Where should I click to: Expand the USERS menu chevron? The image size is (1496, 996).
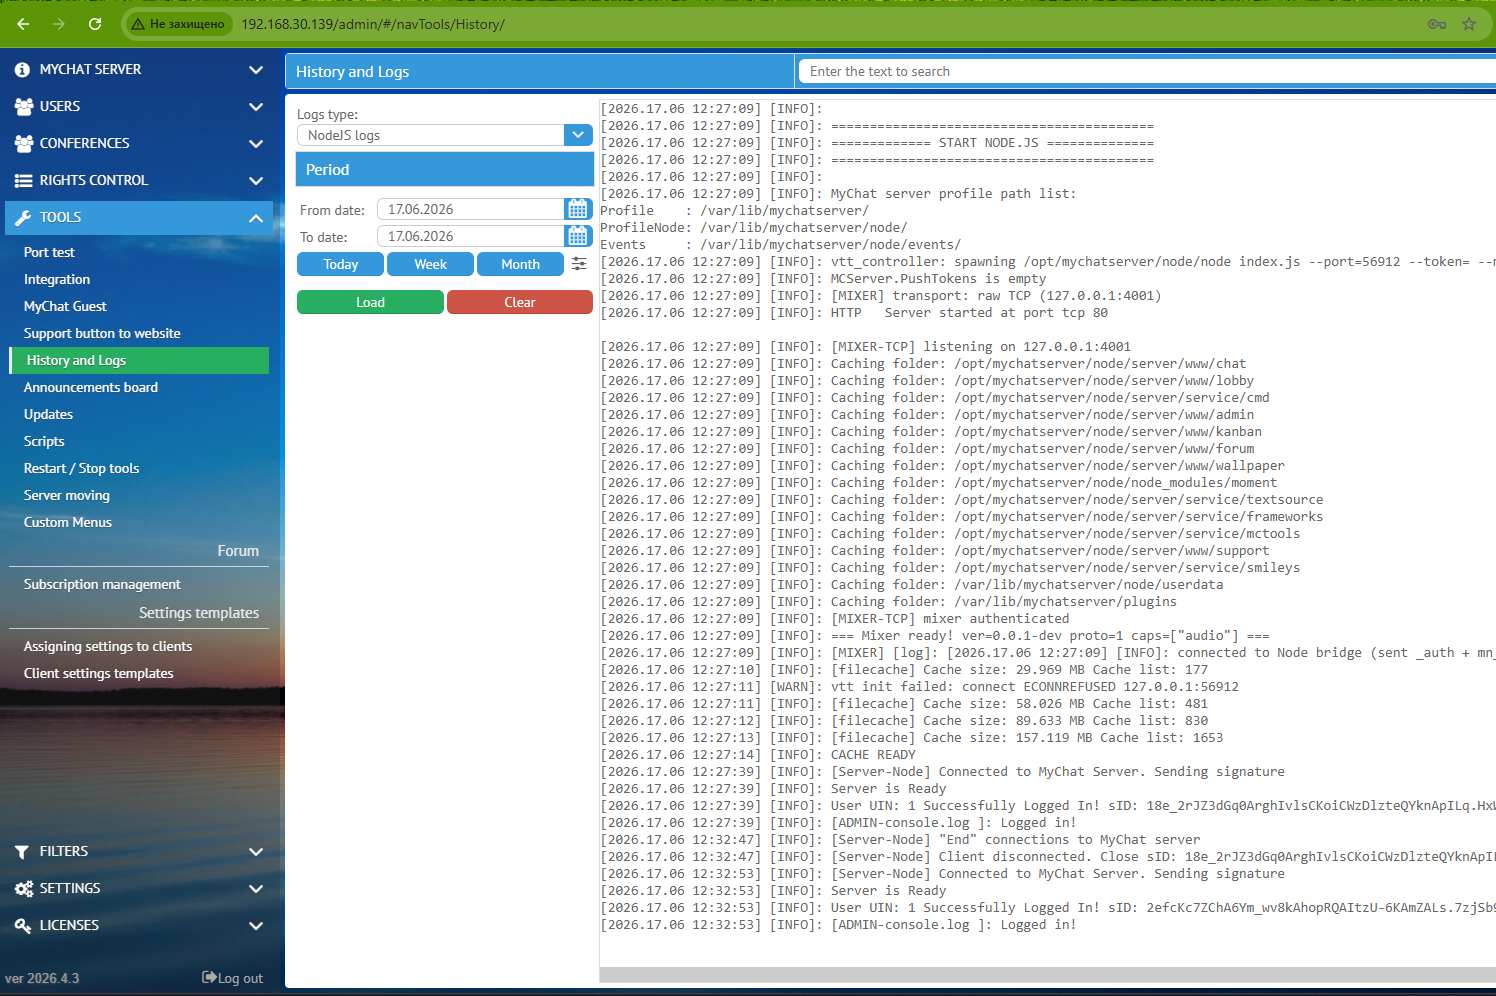click(256, 107)
